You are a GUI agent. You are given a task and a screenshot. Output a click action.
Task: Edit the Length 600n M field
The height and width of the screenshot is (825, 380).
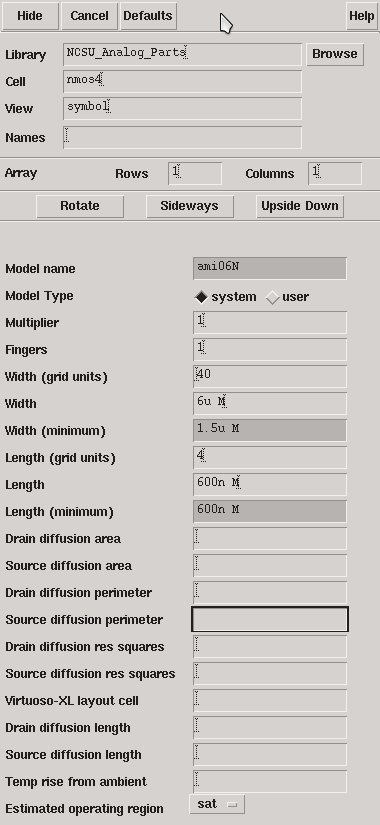[270, 485]
